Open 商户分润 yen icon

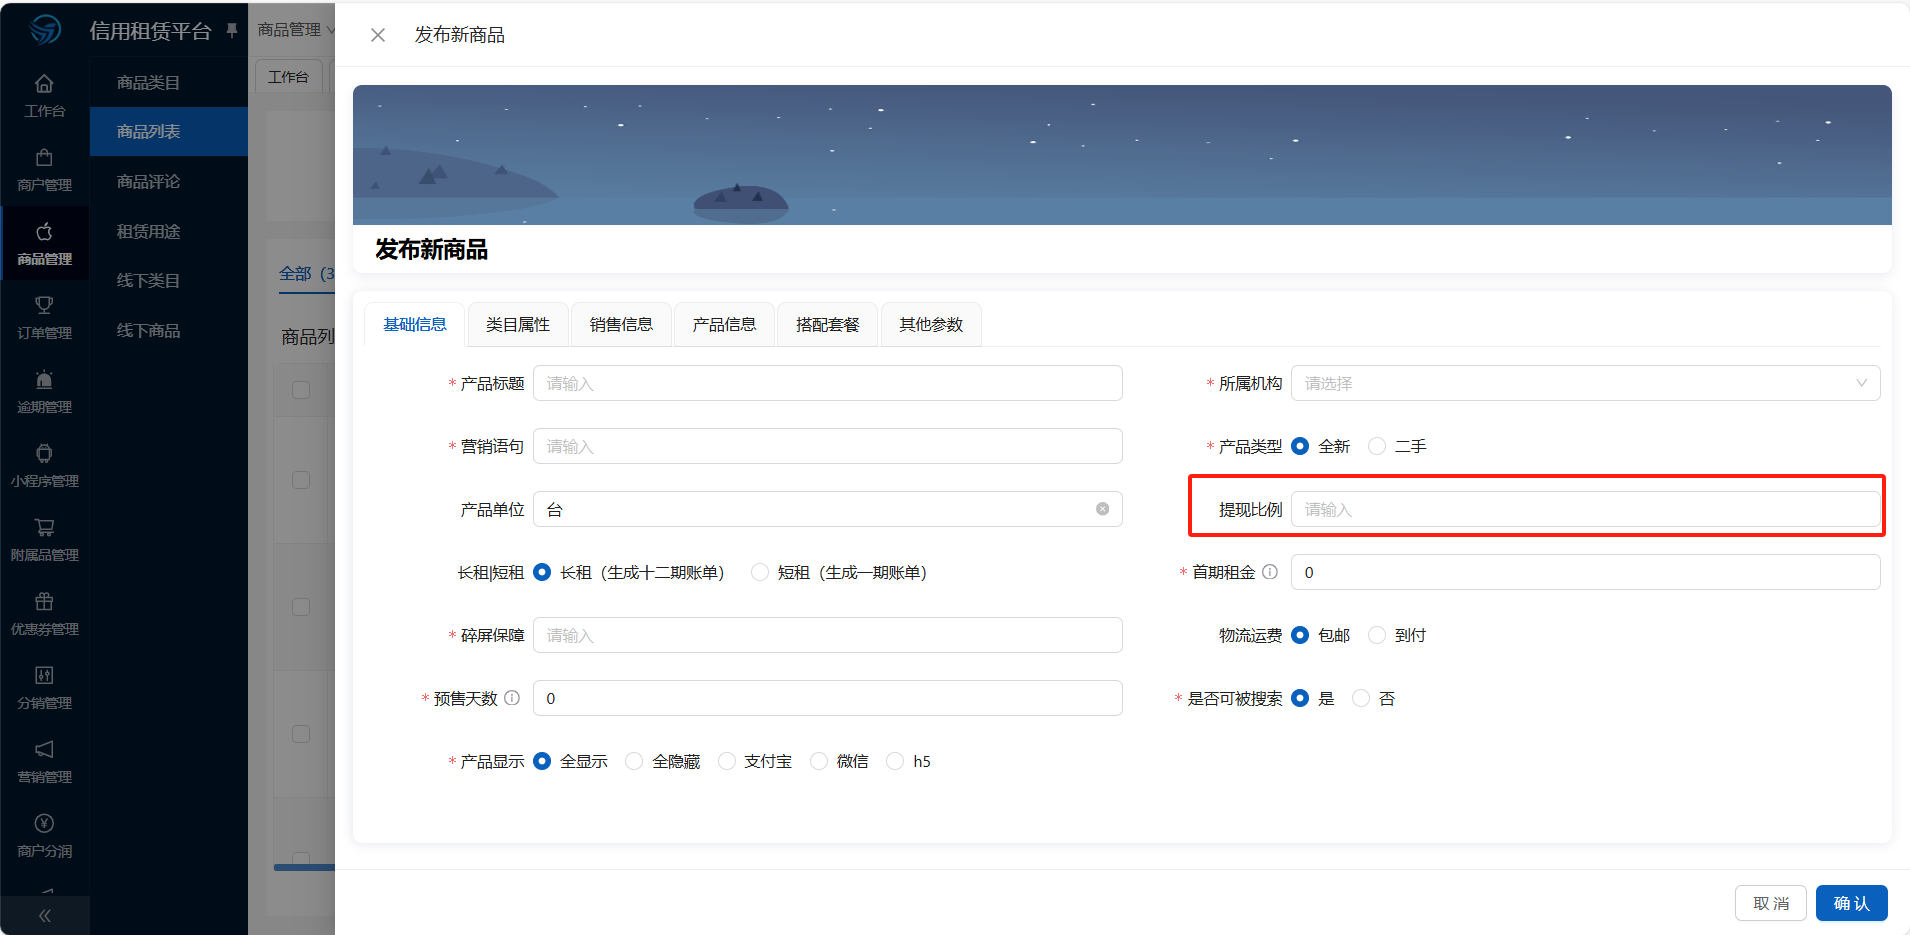pyautogui.click(x=44, y=824)
